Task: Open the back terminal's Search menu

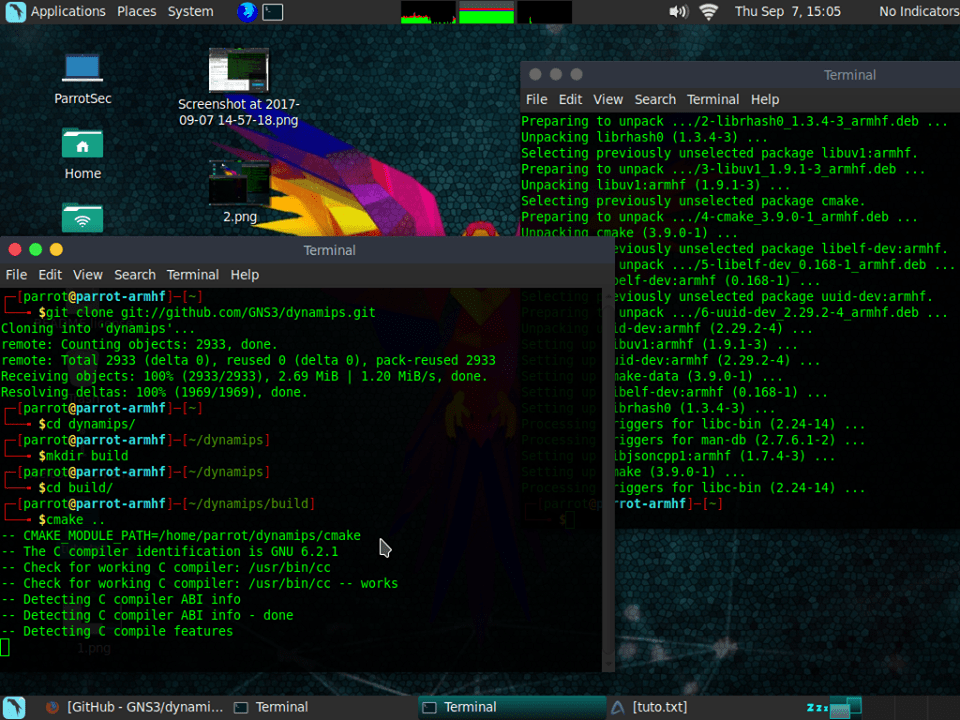Action: [x=655, y=99]
